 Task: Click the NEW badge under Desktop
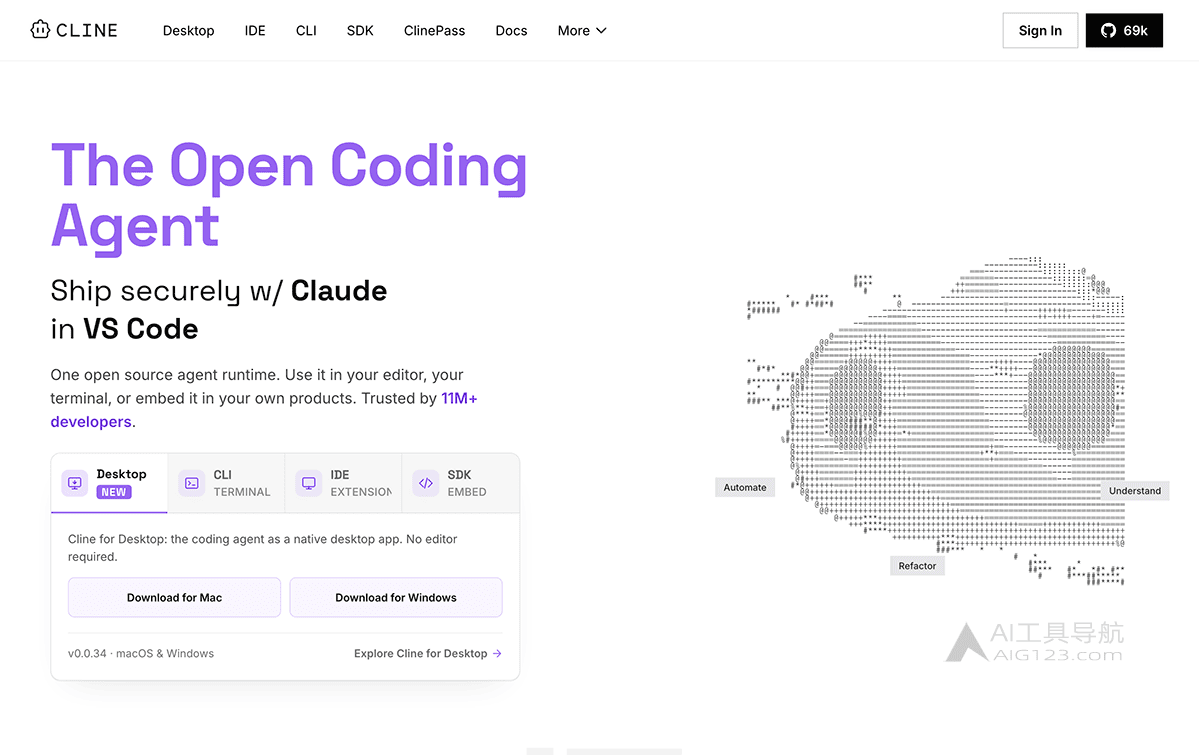[114, 492]
